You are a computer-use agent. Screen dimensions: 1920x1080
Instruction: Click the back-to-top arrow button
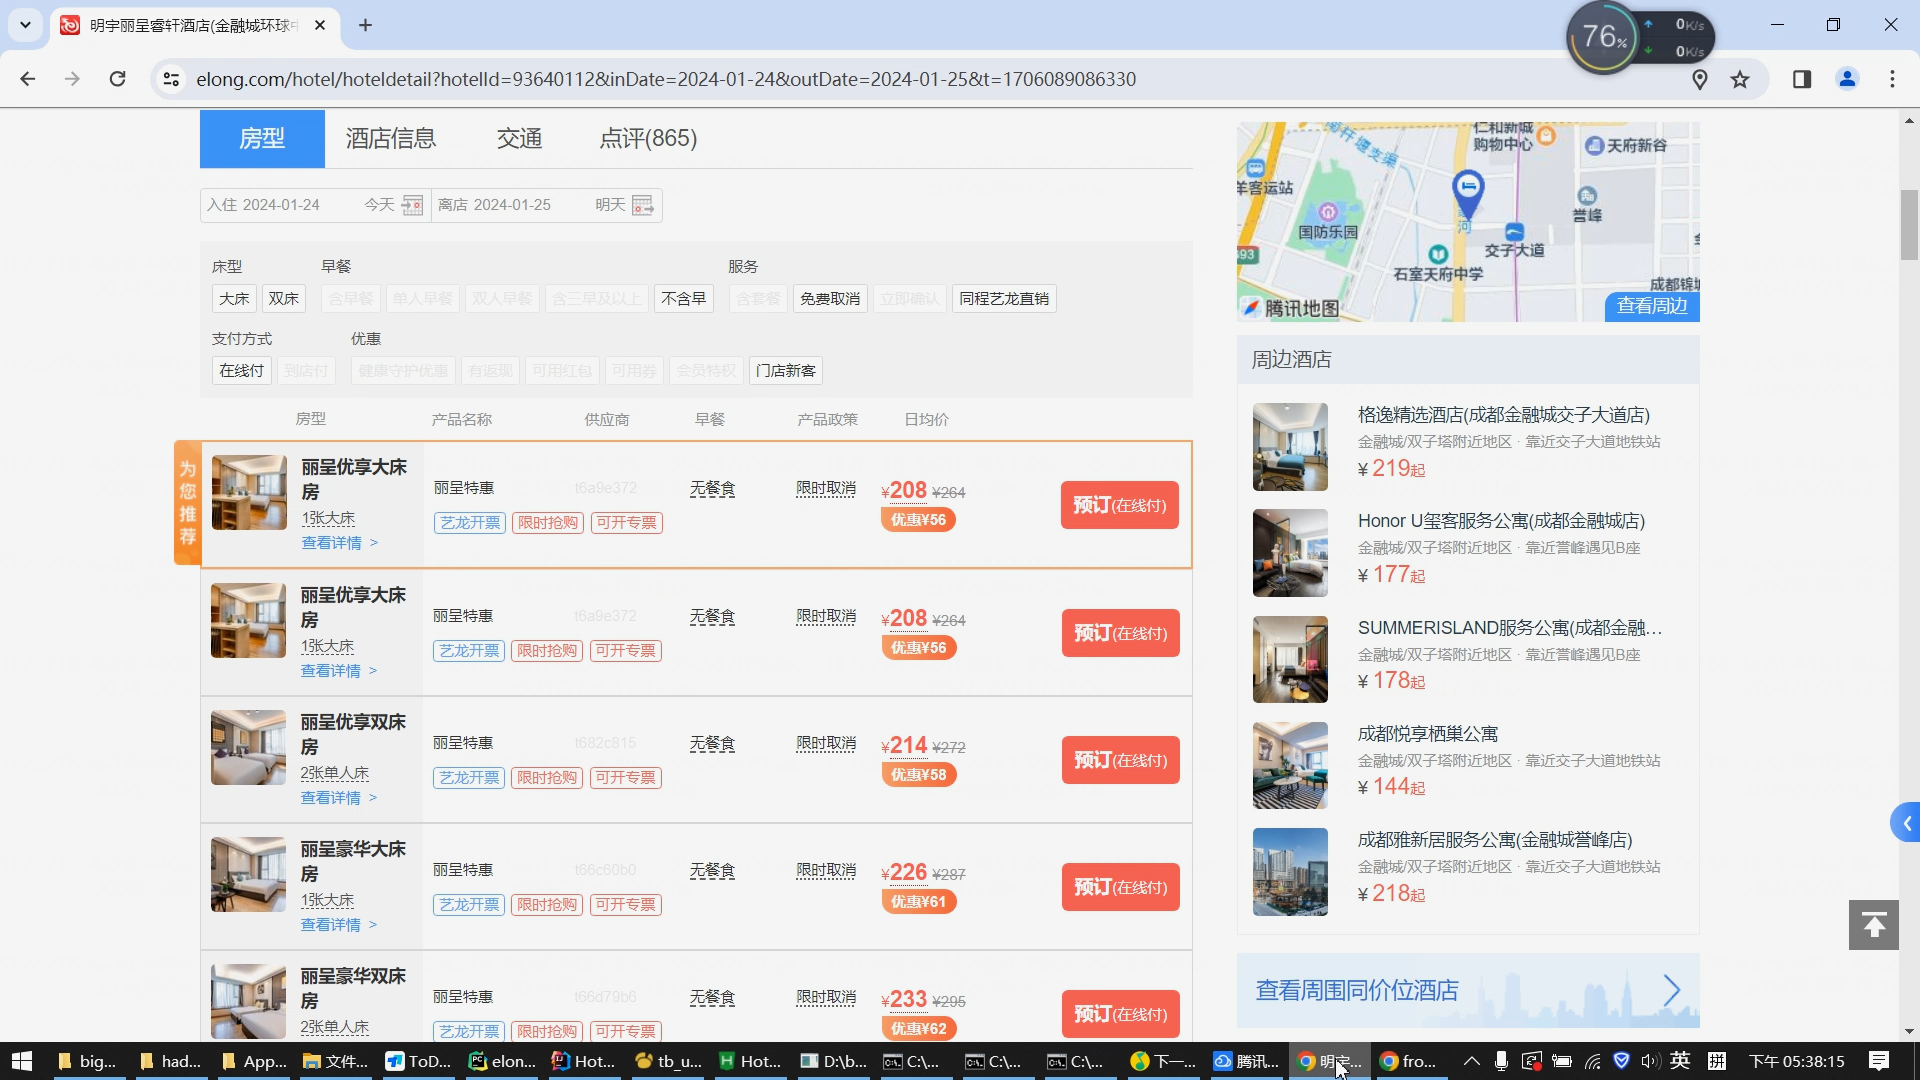pyautogui.click(x=1873, y=925)
